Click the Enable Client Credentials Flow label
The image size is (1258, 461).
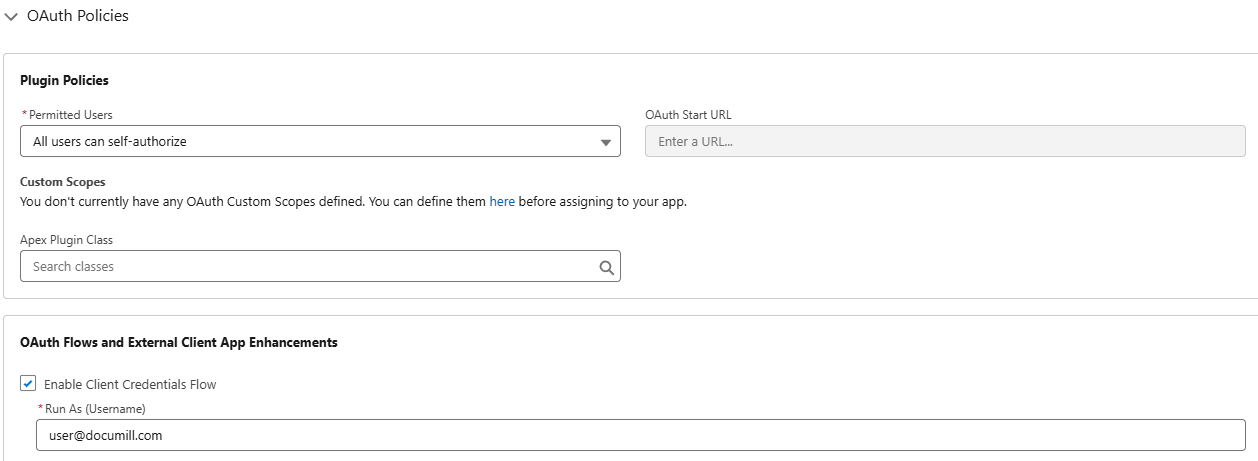tap(130, 384)
